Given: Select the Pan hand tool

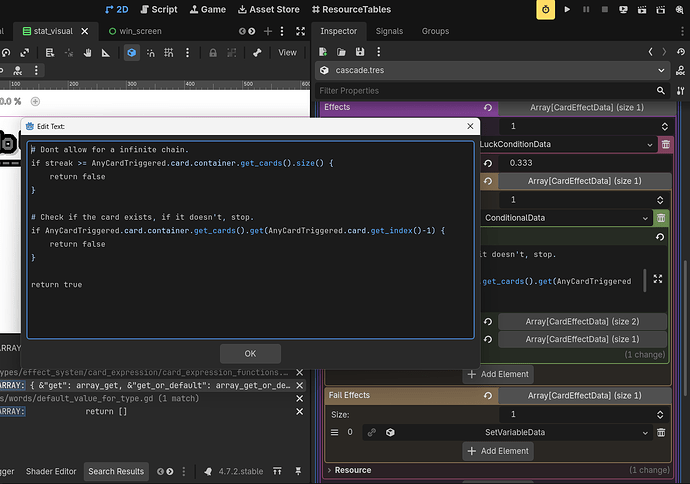Looking at the screenshot, I should click(x=87, y=53).
